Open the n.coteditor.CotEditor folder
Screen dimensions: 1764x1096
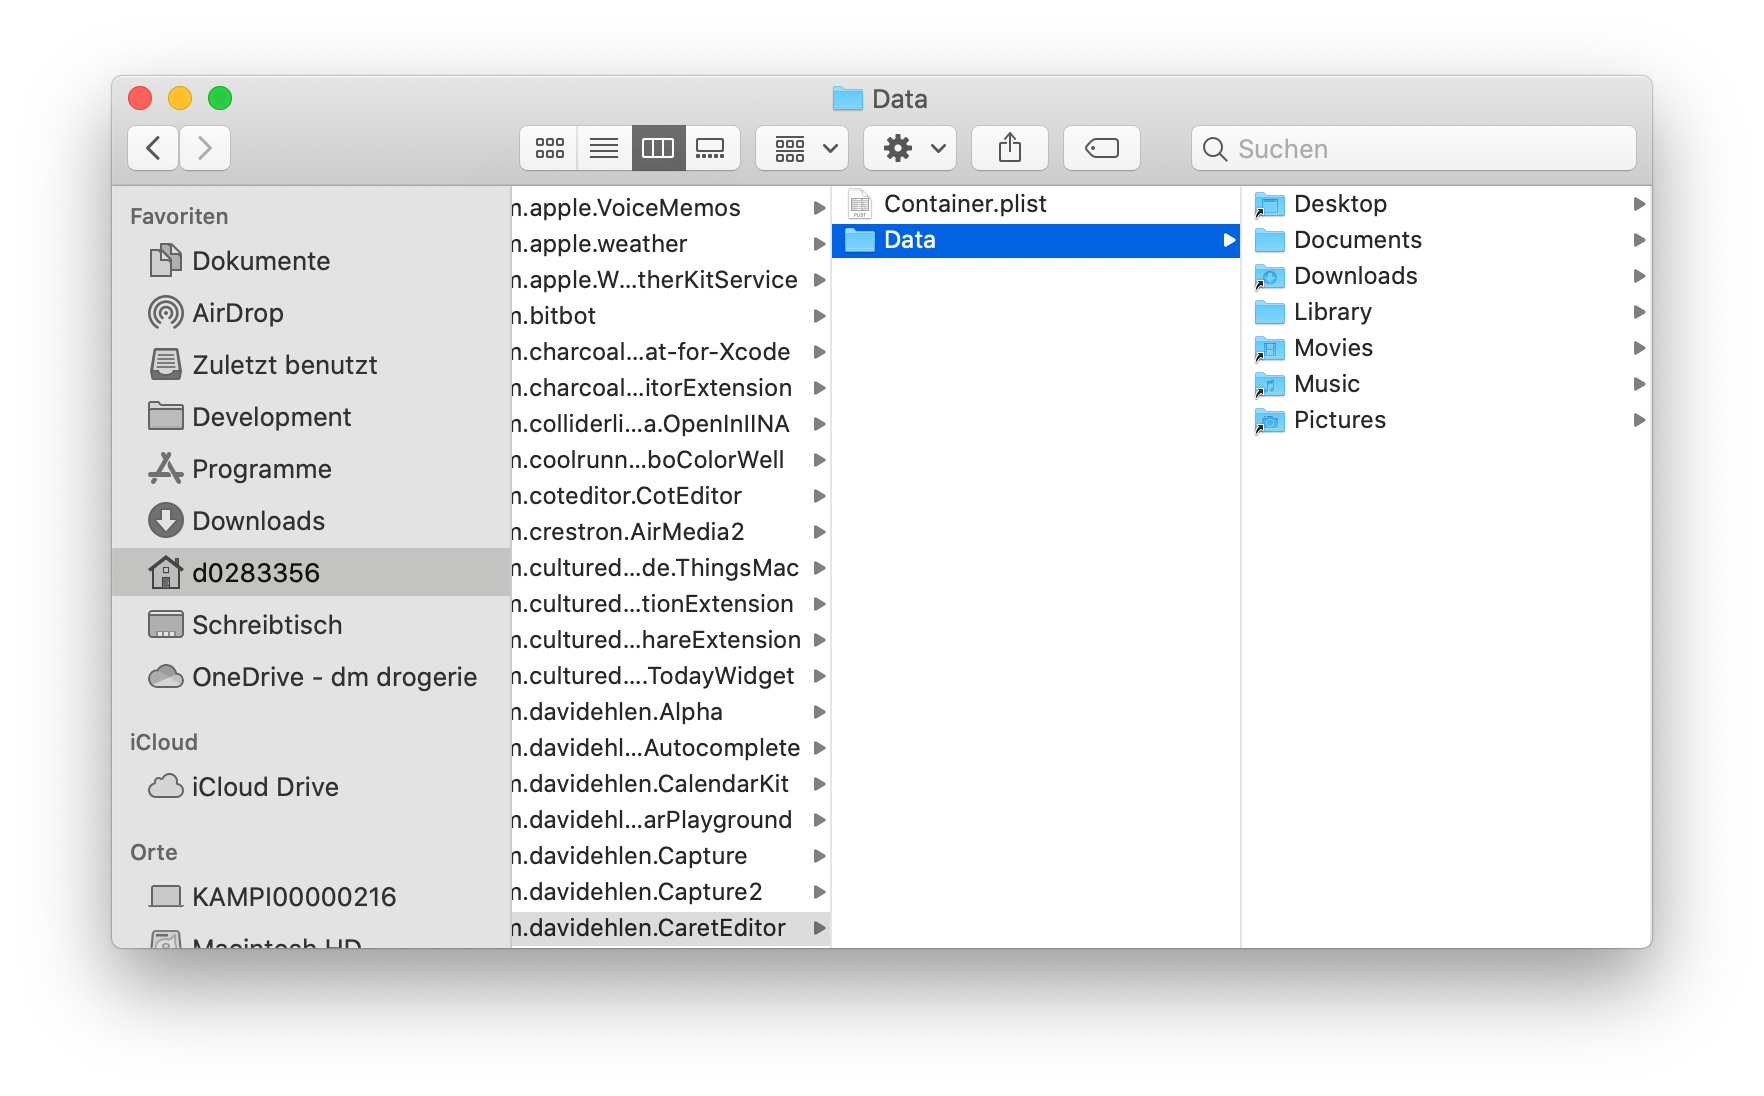[626, 495]
